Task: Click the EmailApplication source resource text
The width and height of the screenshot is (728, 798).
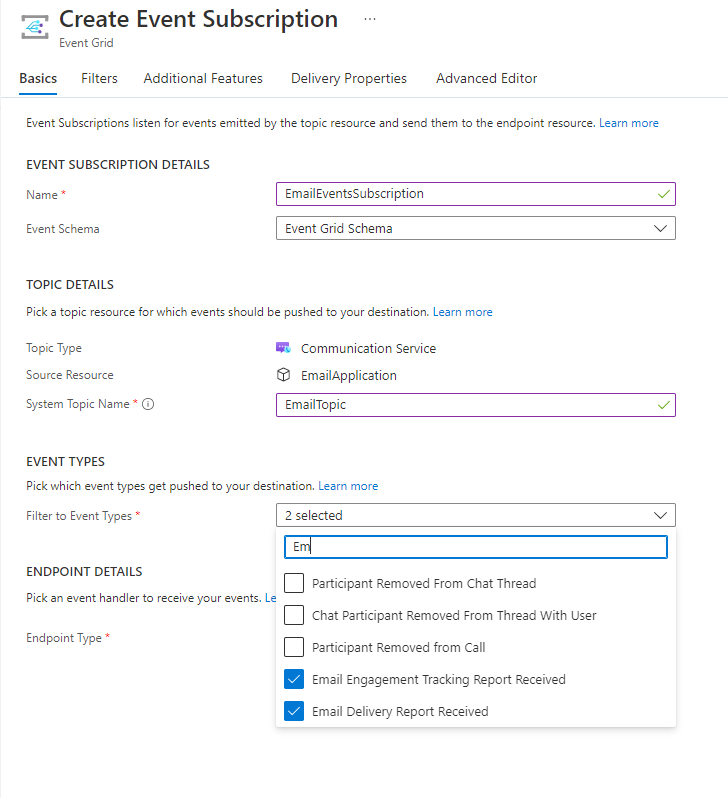Action: coord(349,376)
